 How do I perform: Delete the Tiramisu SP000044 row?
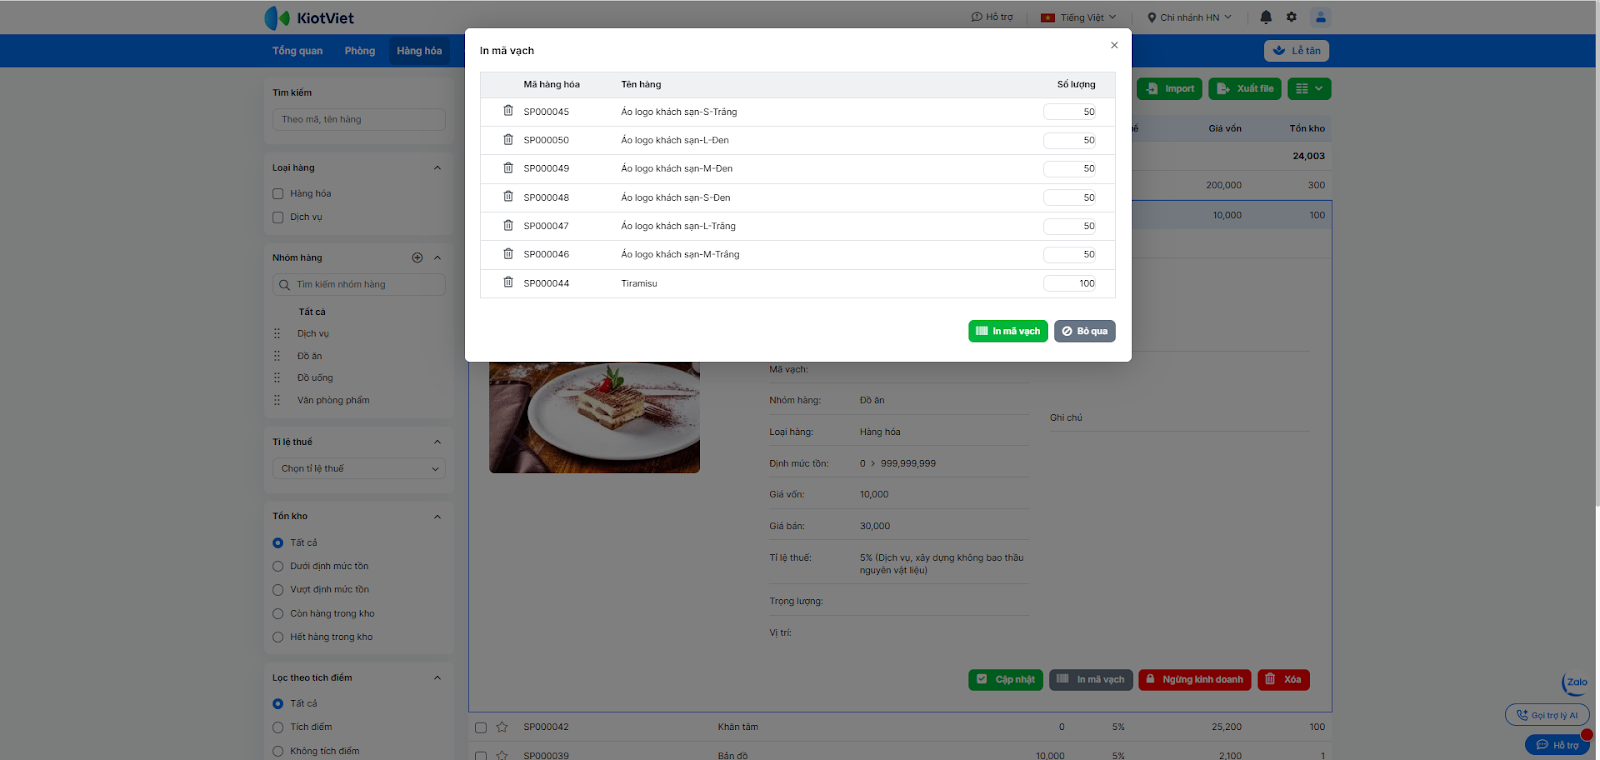click(508, 282)
